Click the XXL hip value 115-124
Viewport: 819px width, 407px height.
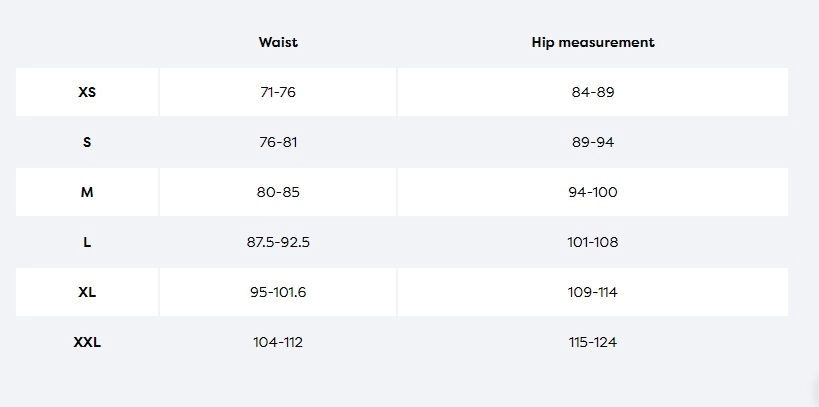(x=593, y=343)
